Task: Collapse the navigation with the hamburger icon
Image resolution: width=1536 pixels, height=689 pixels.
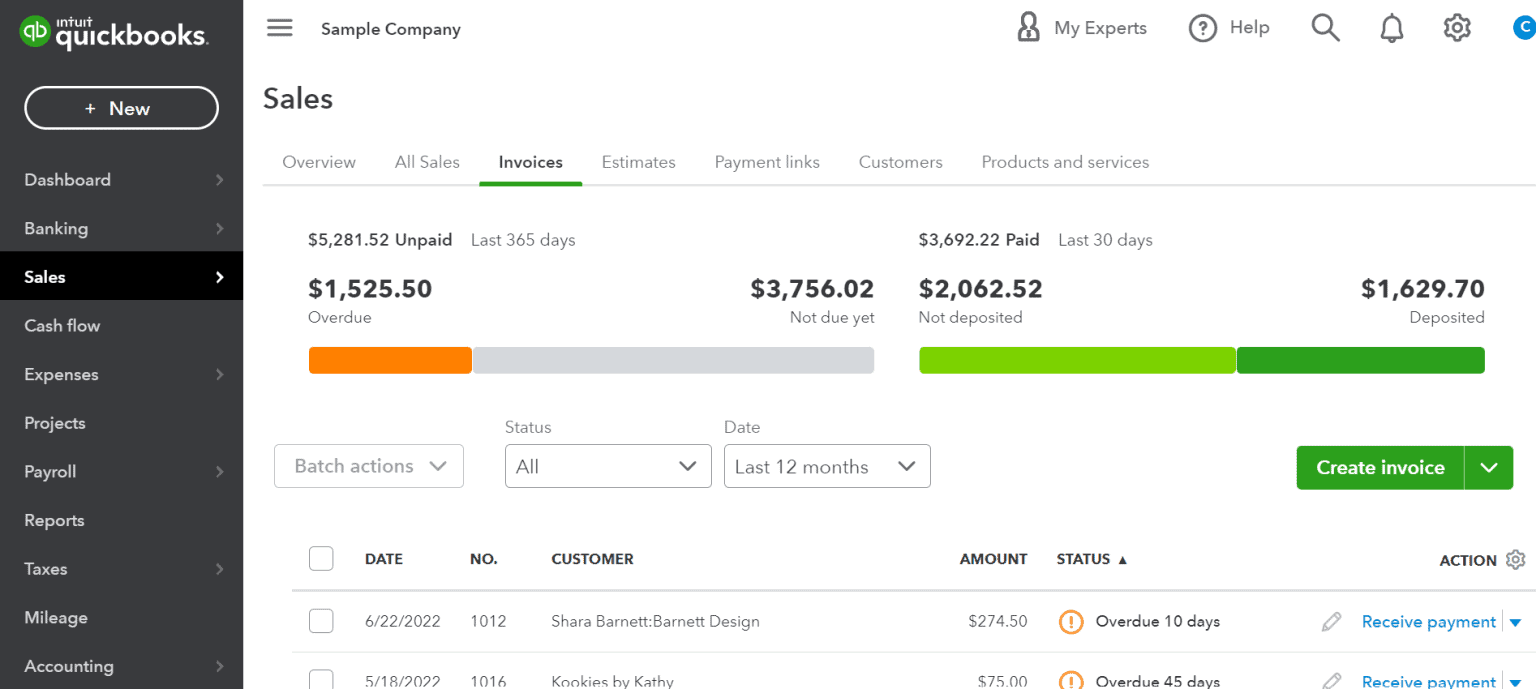Action: point(279,28)
